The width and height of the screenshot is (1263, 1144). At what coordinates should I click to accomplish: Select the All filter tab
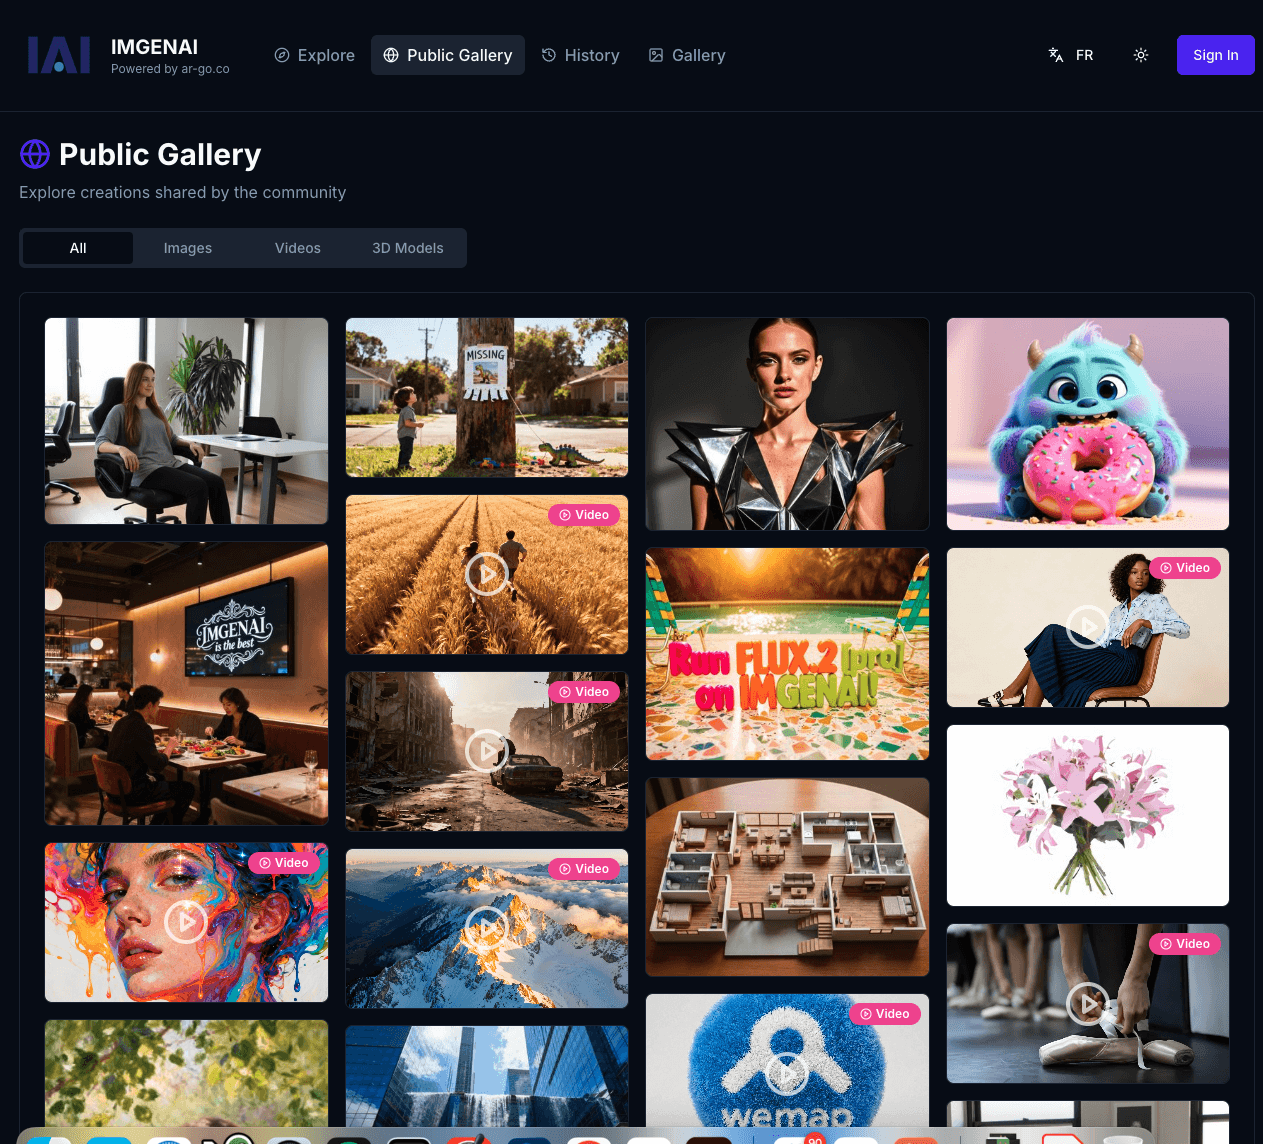tap(78, 248)
